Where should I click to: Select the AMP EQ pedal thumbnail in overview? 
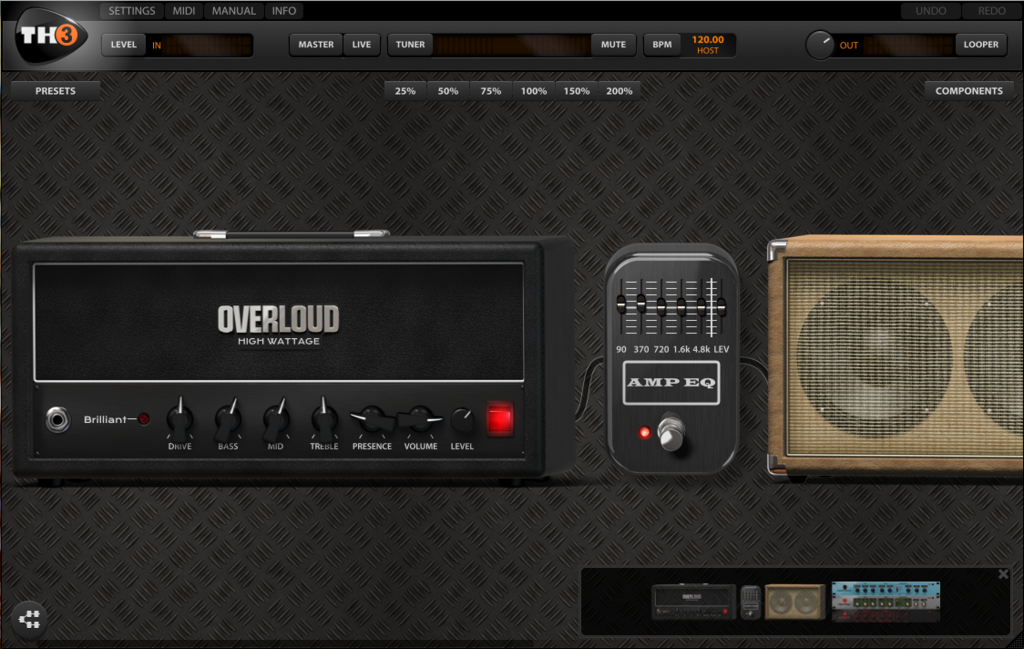tap(750, 601)
